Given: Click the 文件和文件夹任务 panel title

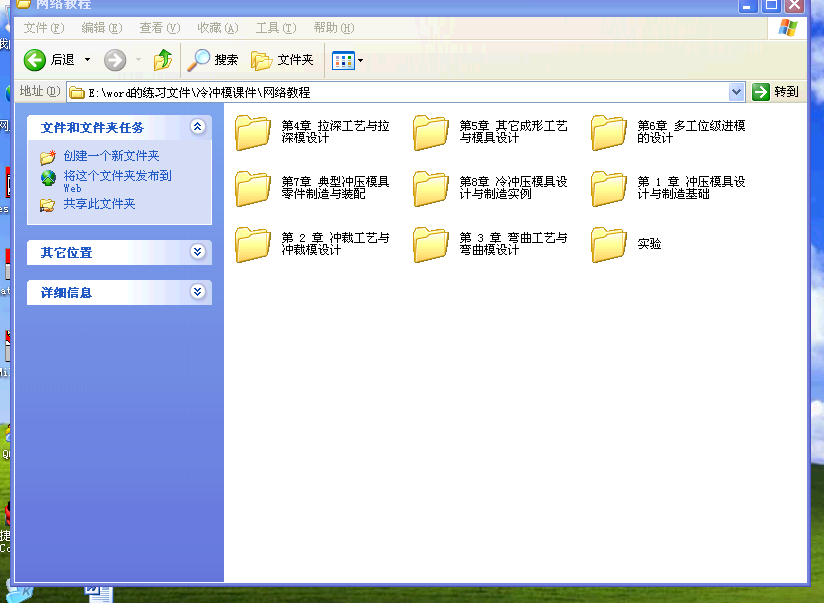Looking at the screenshot, I should click(x=92, y=128).
